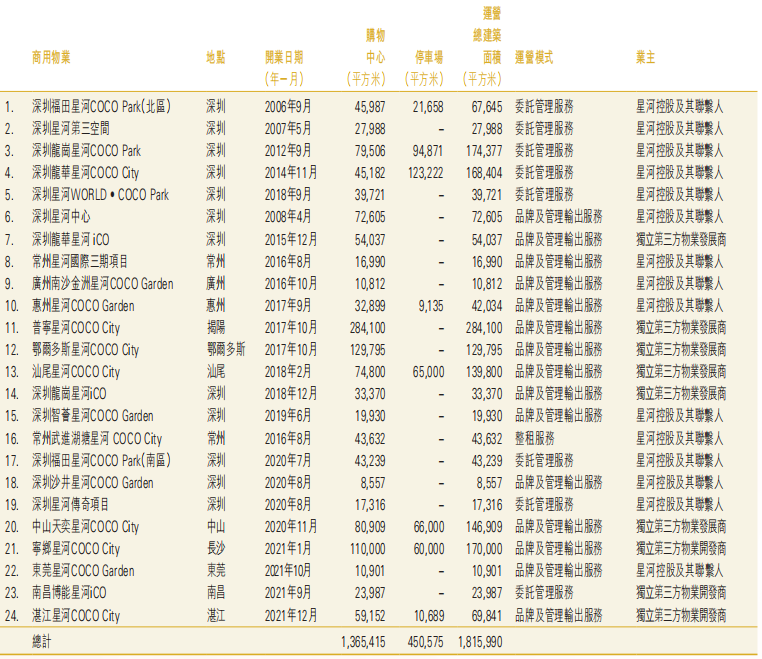762x659 pixels.
Task: Click the grand total 1,815,990
Action: pyautogui.click(x=480, y=639)
